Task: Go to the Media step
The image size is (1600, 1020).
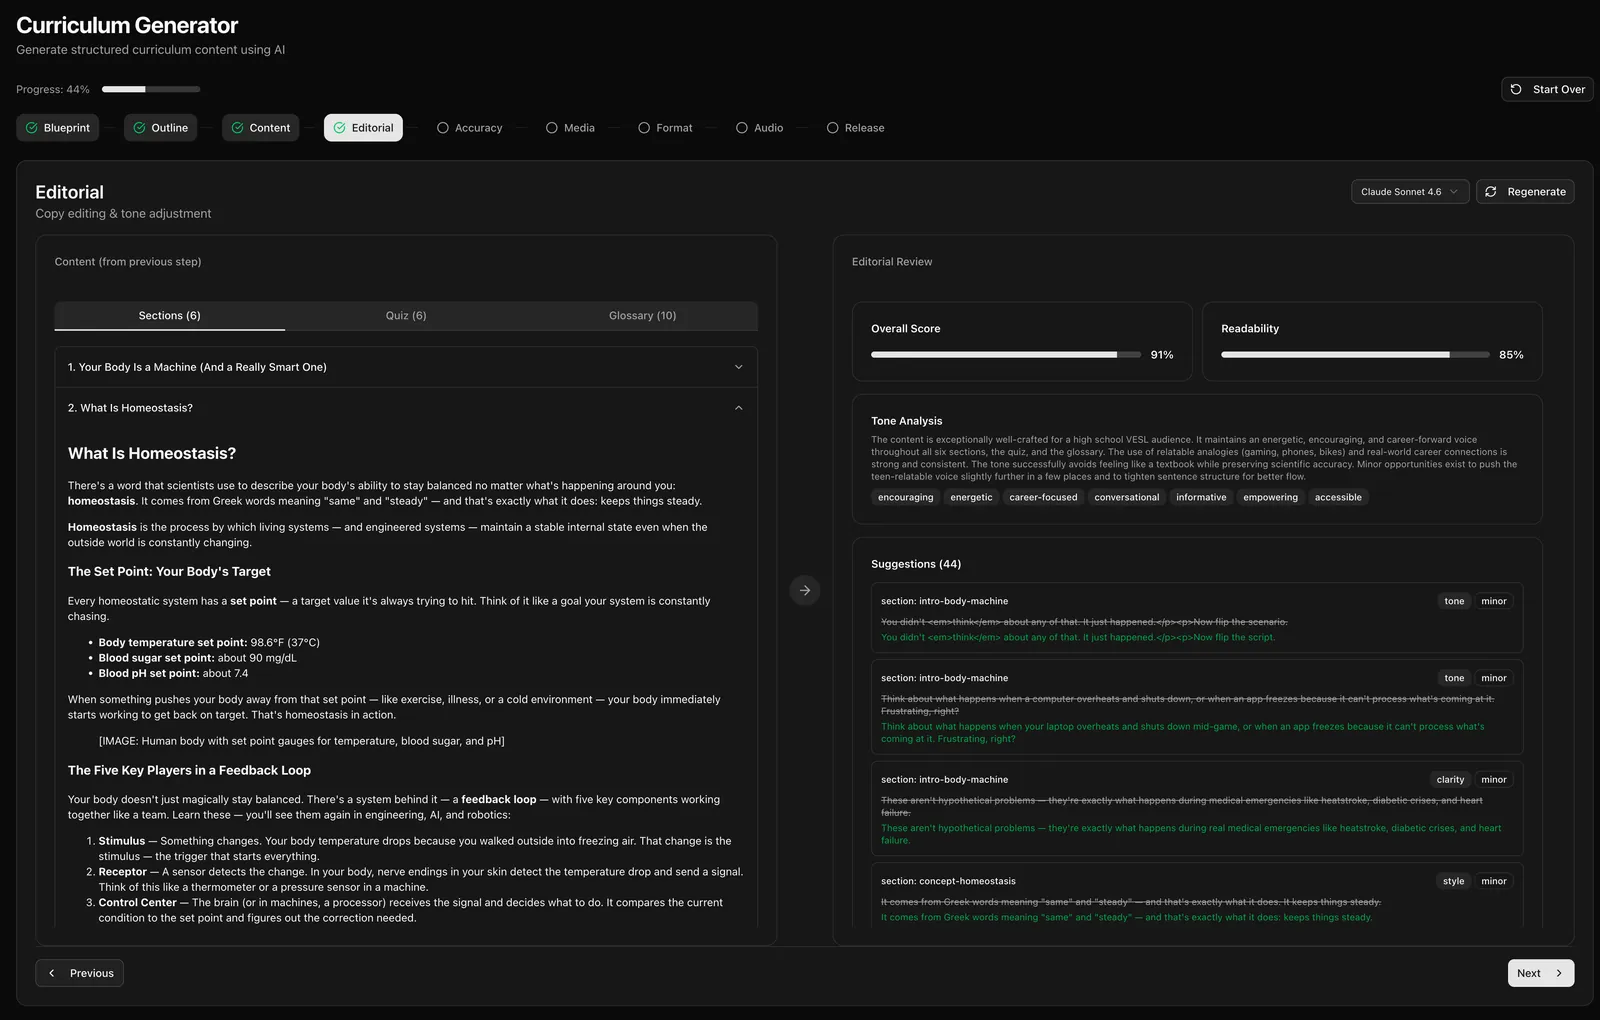Action: (571, 128)
